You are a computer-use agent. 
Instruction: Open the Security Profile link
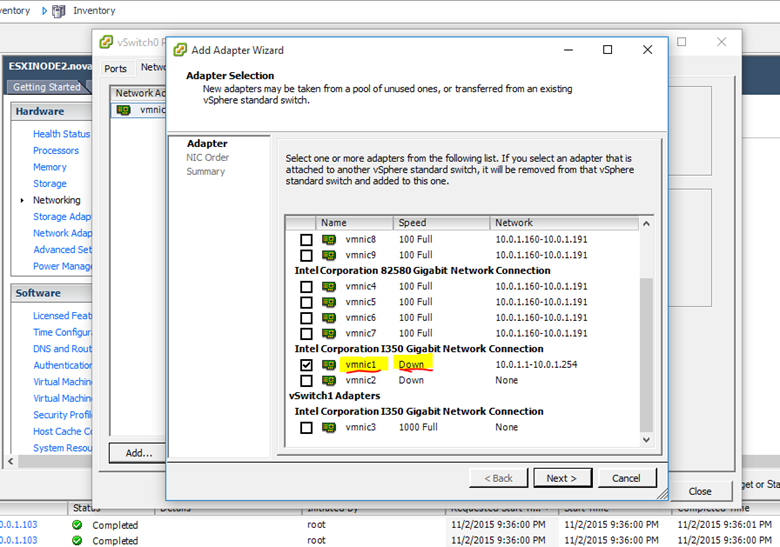pyautogui.click(x=62, y=415)
